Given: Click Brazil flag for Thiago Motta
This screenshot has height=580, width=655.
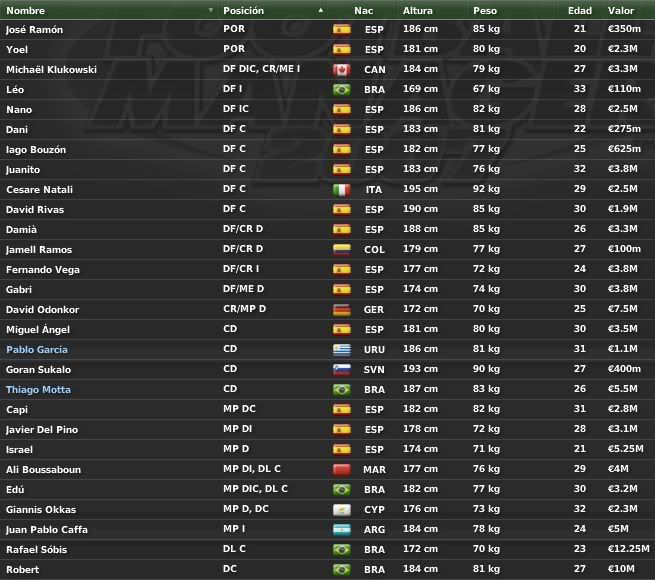Looking at the screenshot, I should click(x=342, y=389).
